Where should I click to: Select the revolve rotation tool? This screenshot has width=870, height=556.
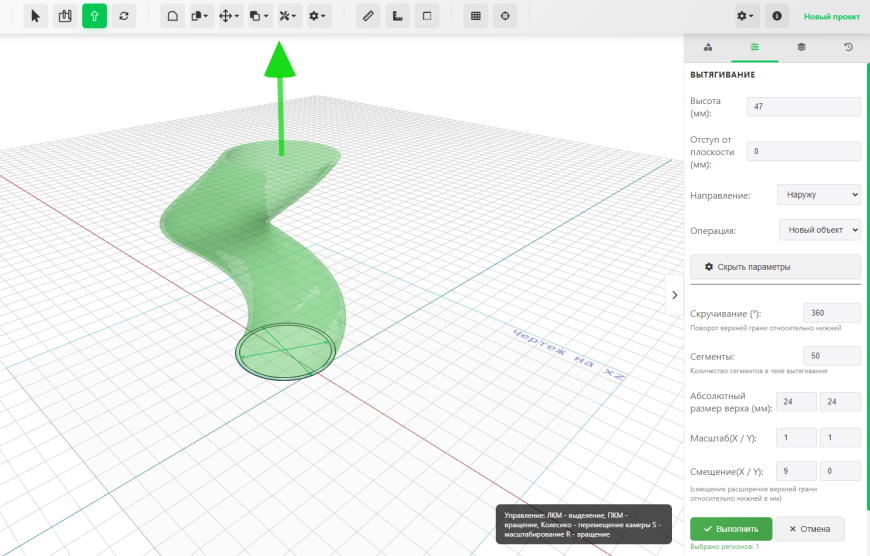click(124, 16)
